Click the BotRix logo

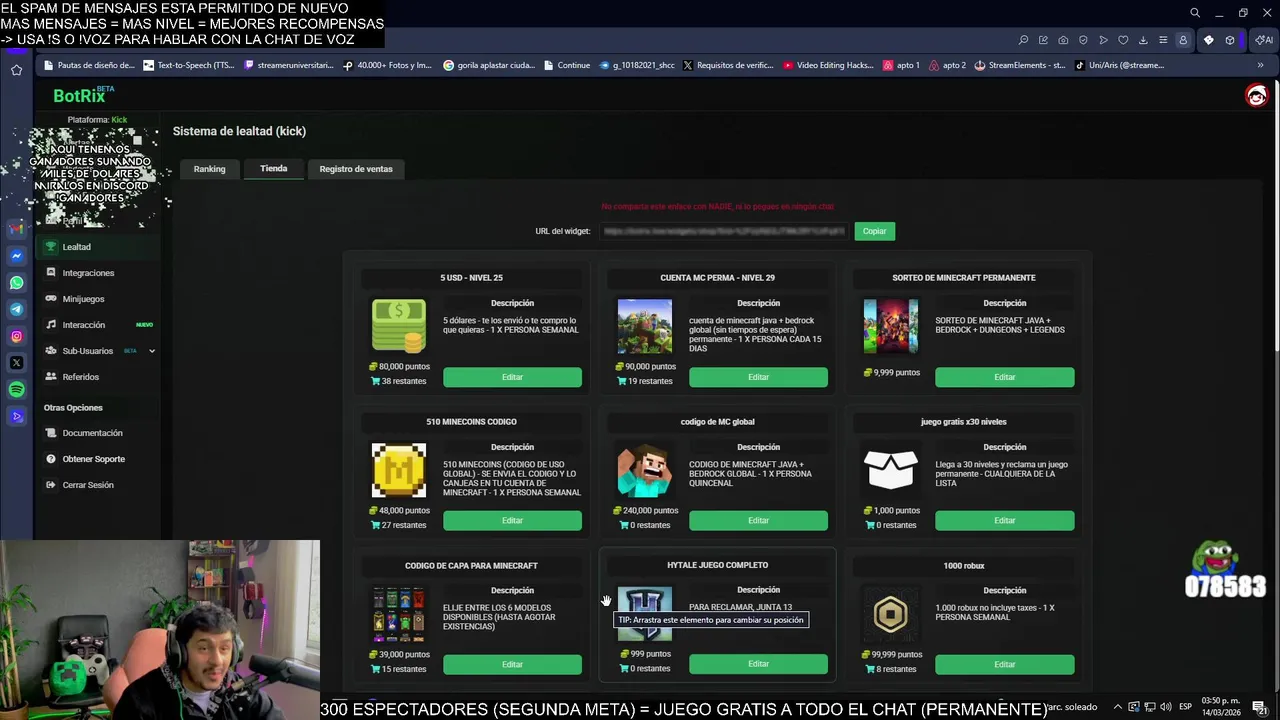coord(82,96)
